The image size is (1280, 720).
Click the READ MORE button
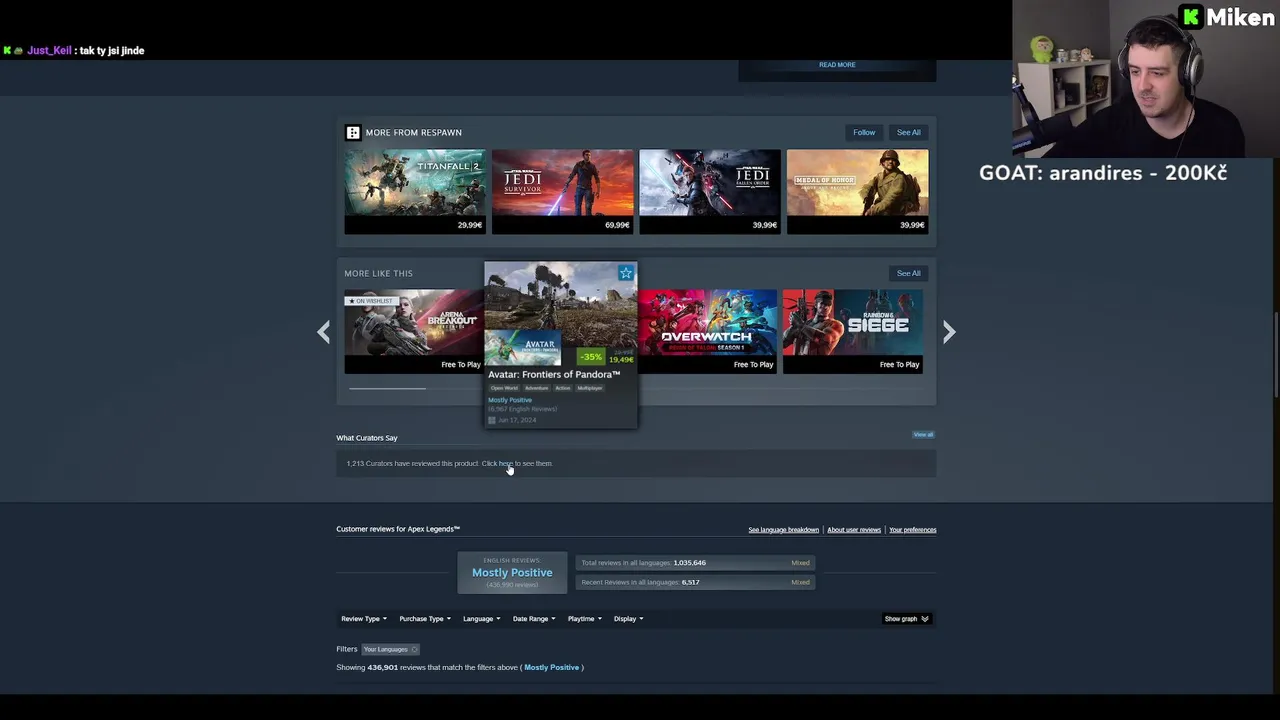point(837,65)
